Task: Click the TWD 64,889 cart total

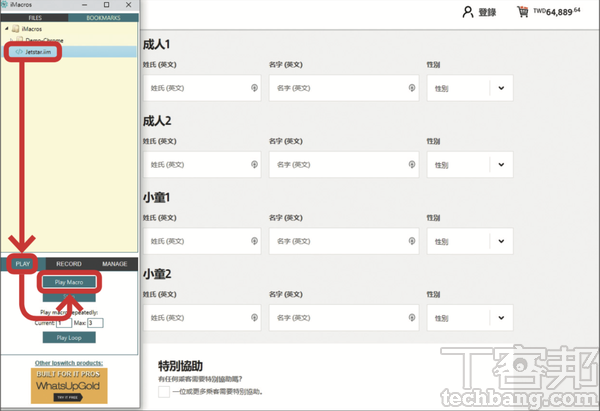Action: [557, 12]
